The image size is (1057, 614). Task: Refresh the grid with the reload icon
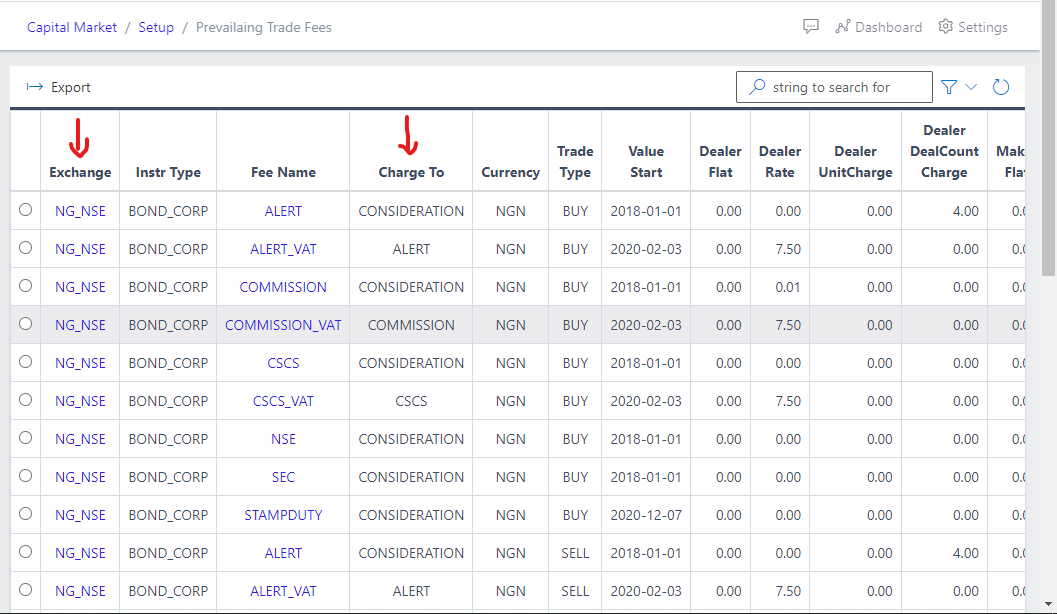[x=1001, y=87]
